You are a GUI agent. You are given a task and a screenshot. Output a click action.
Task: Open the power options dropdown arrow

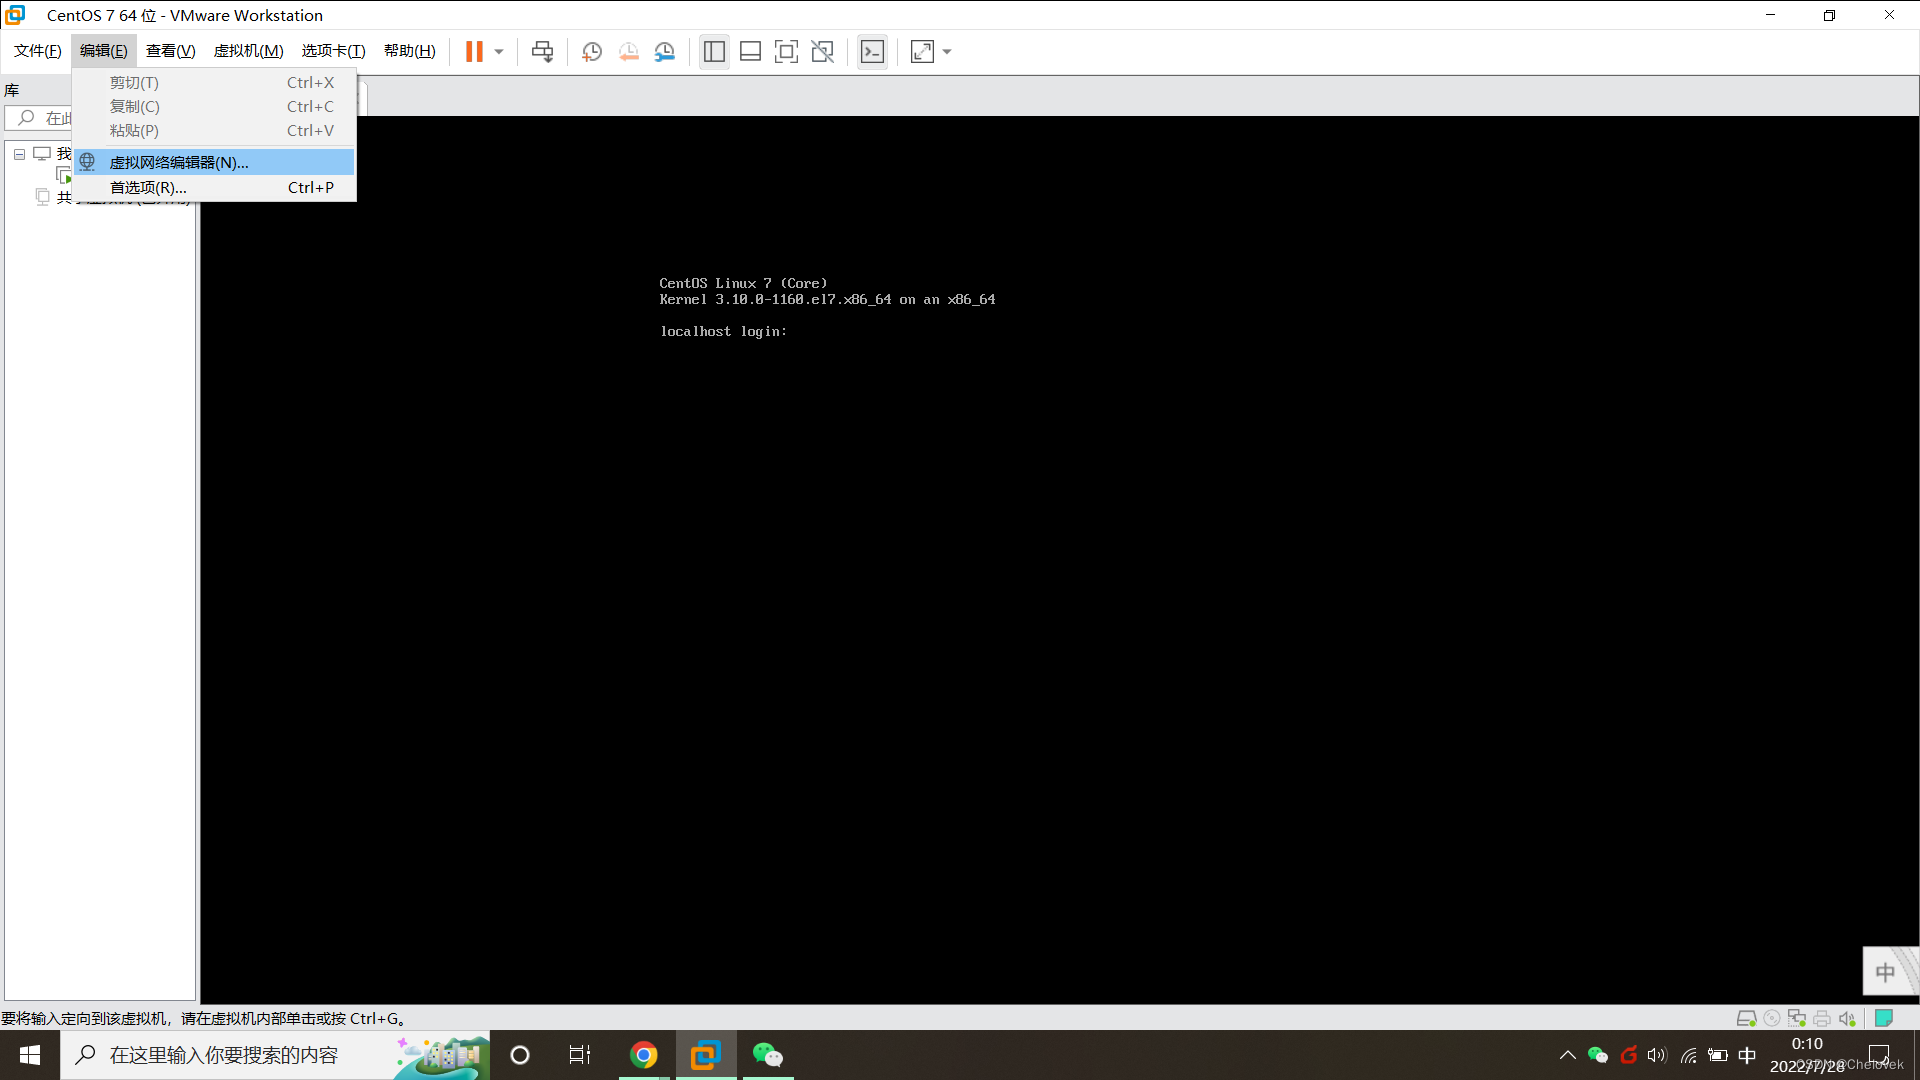coord(499,52)
